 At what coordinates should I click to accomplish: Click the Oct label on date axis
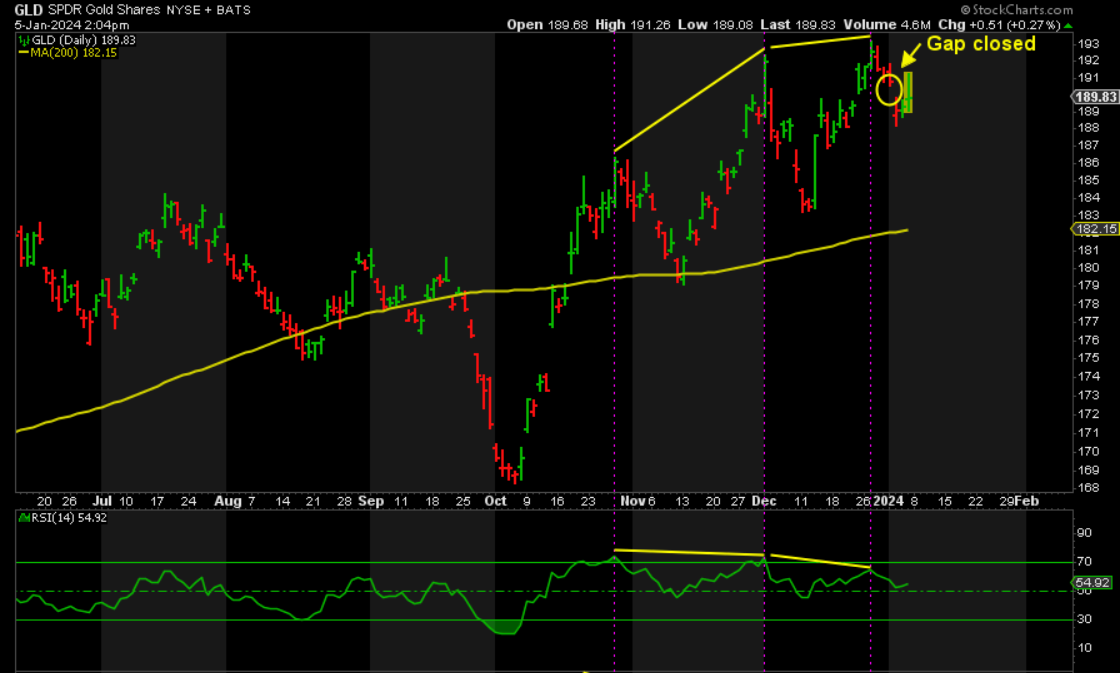(495, 501)
